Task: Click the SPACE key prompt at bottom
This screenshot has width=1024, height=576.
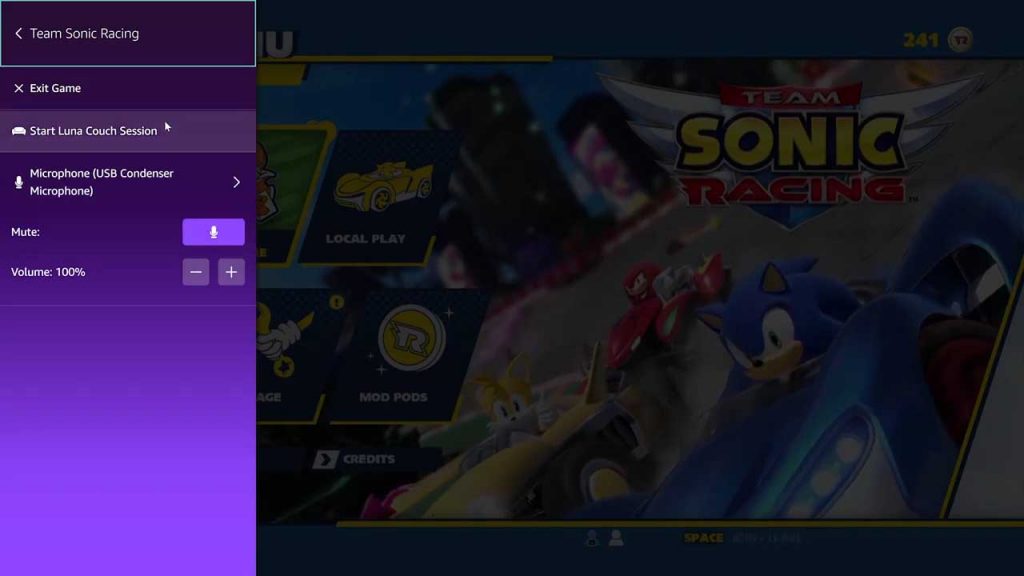Action: coord(703,538)
